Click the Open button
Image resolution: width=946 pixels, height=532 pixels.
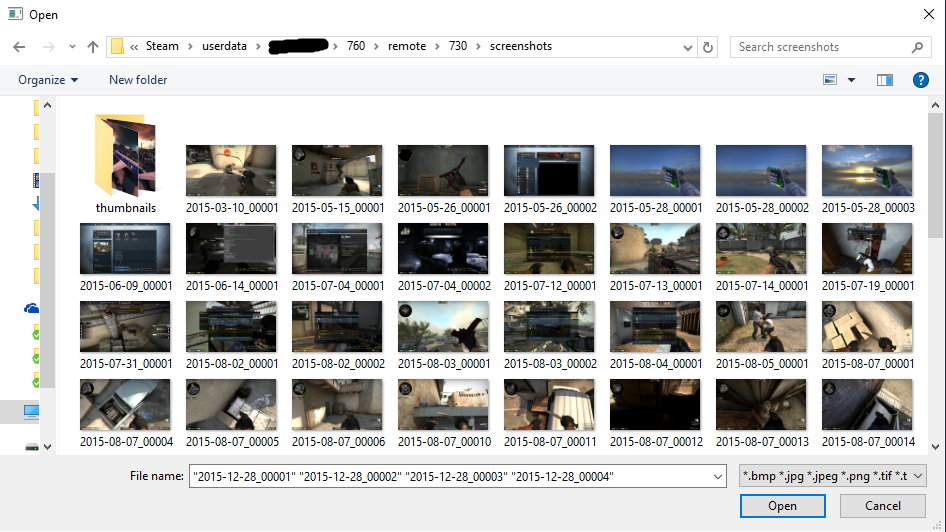click(783, 505)
